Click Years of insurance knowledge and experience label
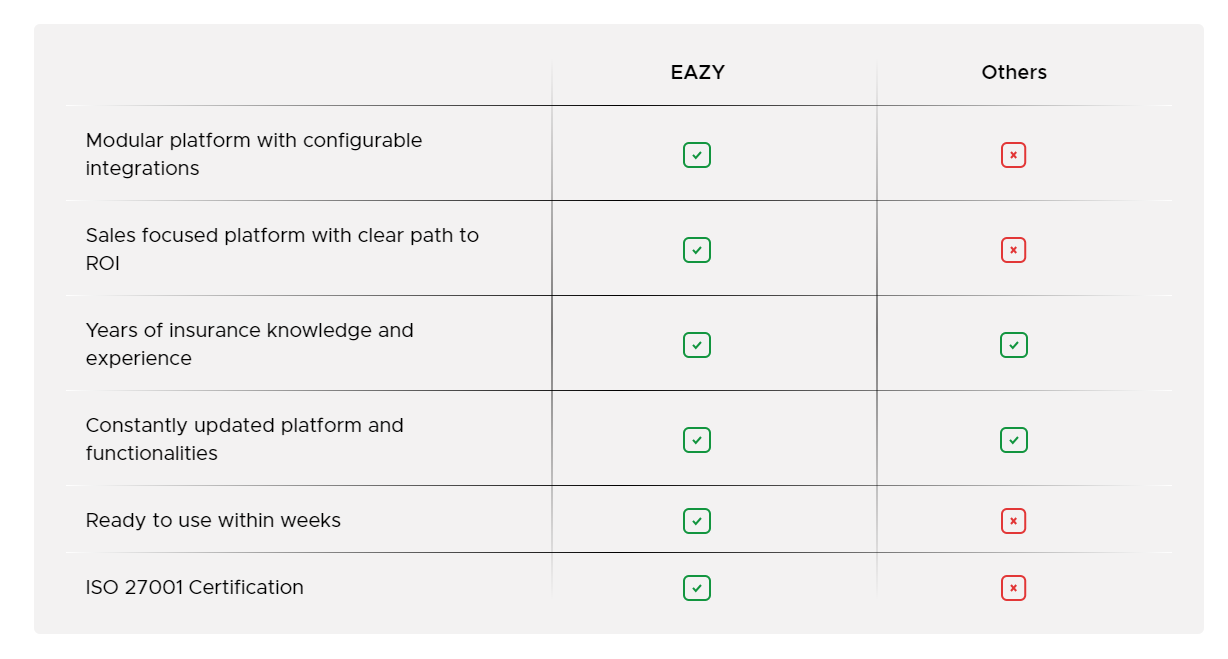Screen dimensions: 1228x659 point(249,344)
